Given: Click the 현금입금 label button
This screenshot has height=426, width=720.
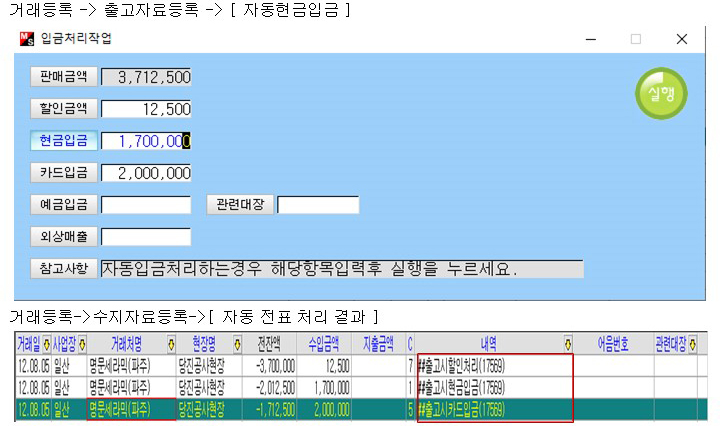Looking at the screenshot, I should pos(64,140).
